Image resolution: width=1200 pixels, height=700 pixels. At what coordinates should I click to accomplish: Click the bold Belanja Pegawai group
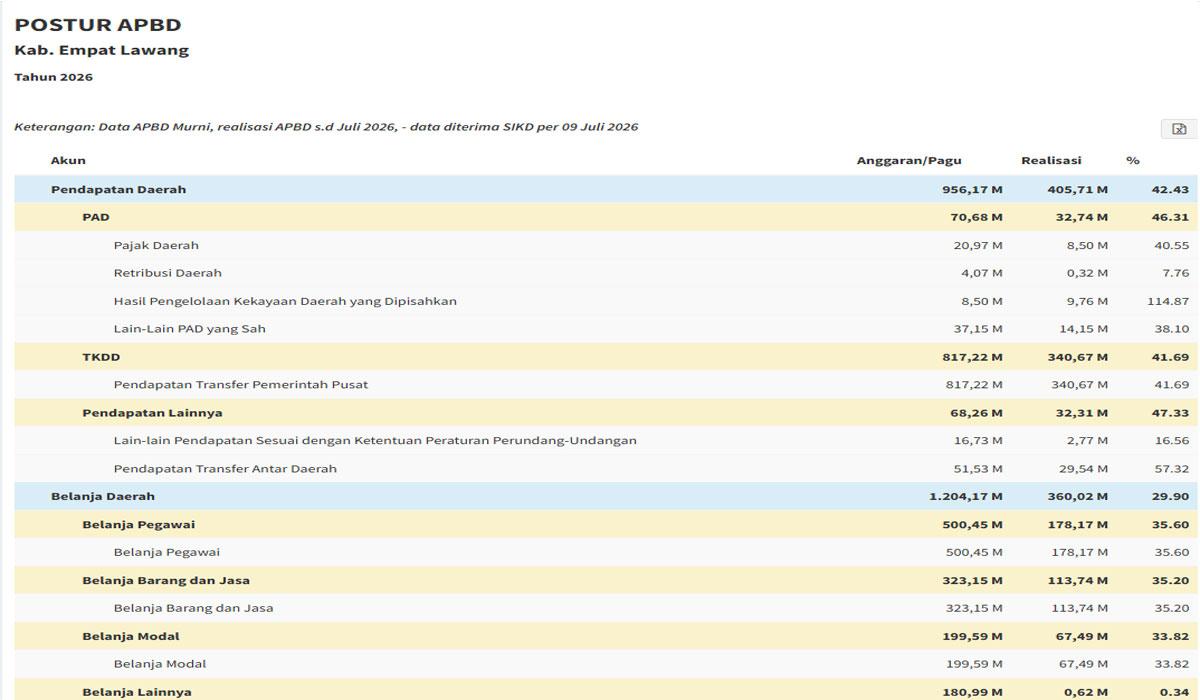tap(606, 525)
